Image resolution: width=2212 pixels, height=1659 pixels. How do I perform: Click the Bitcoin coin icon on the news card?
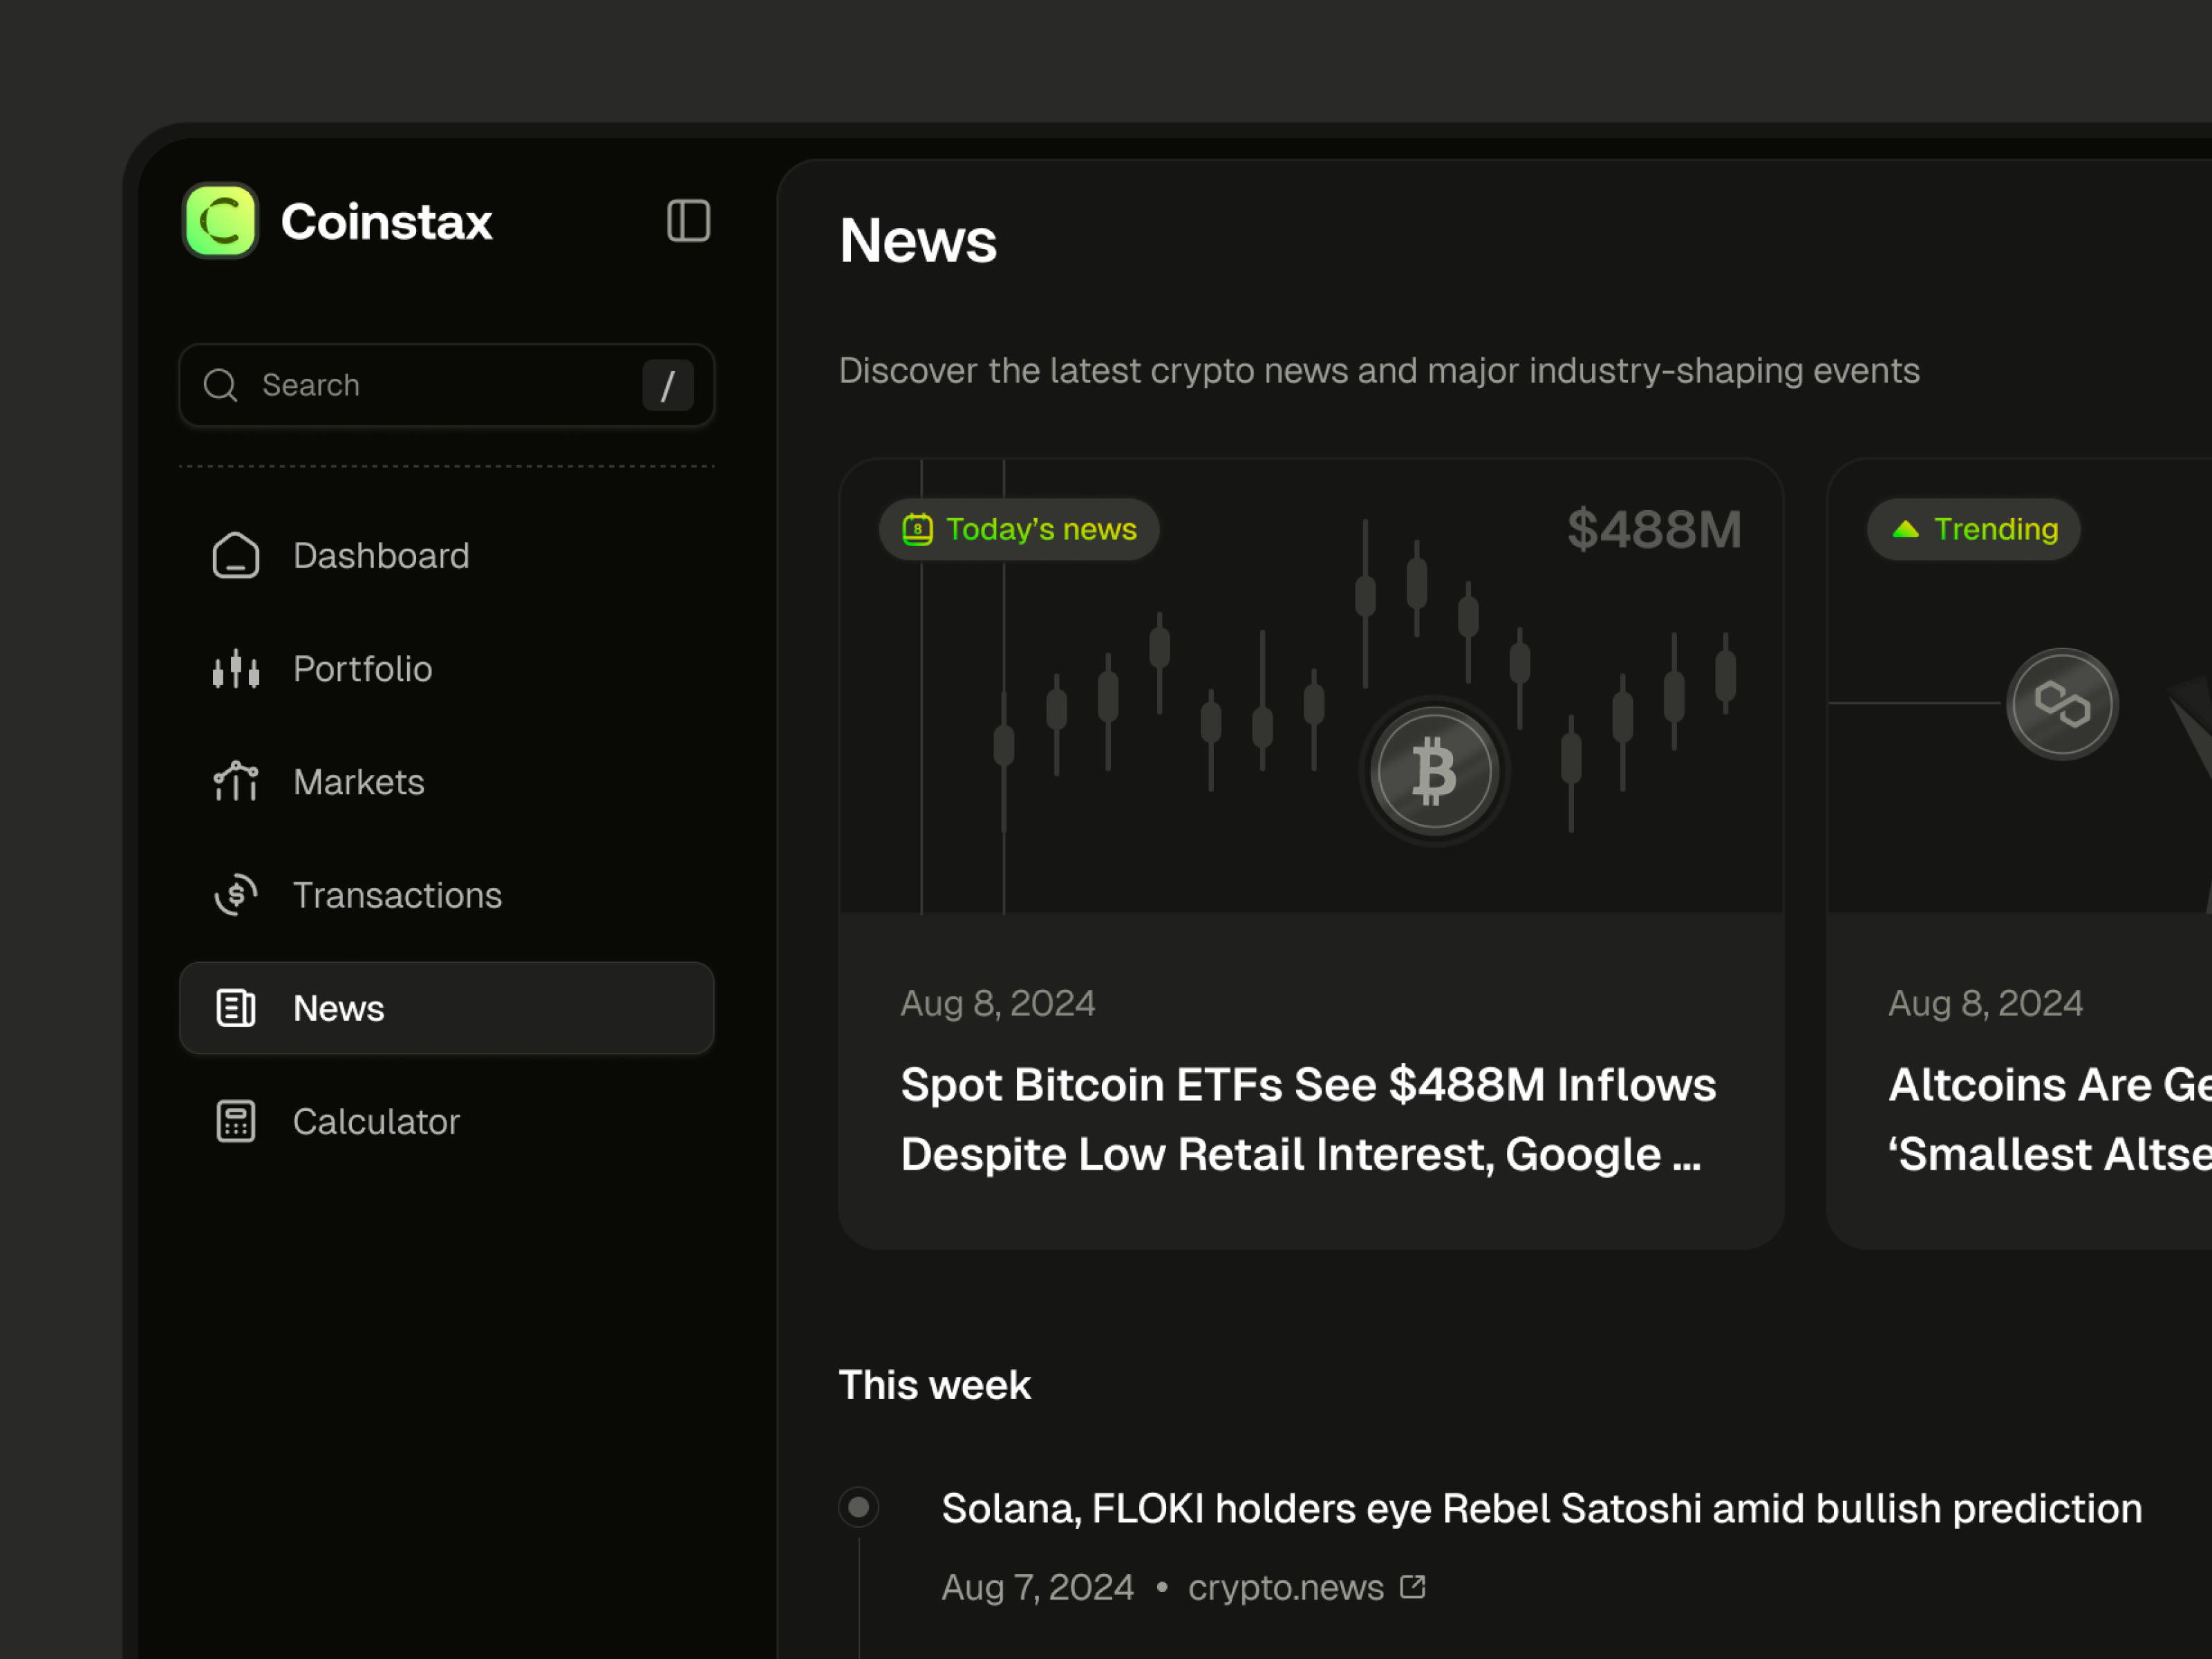coord(1433,770)
